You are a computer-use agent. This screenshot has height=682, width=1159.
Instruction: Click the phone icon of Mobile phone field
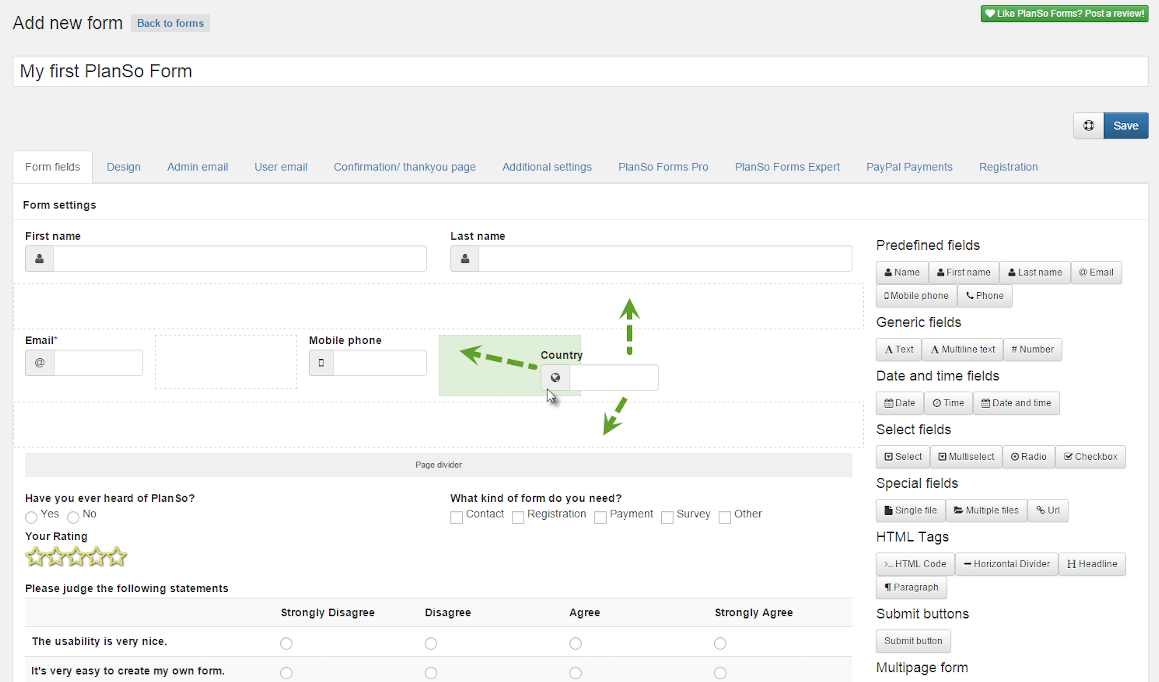tap(322, 363)
